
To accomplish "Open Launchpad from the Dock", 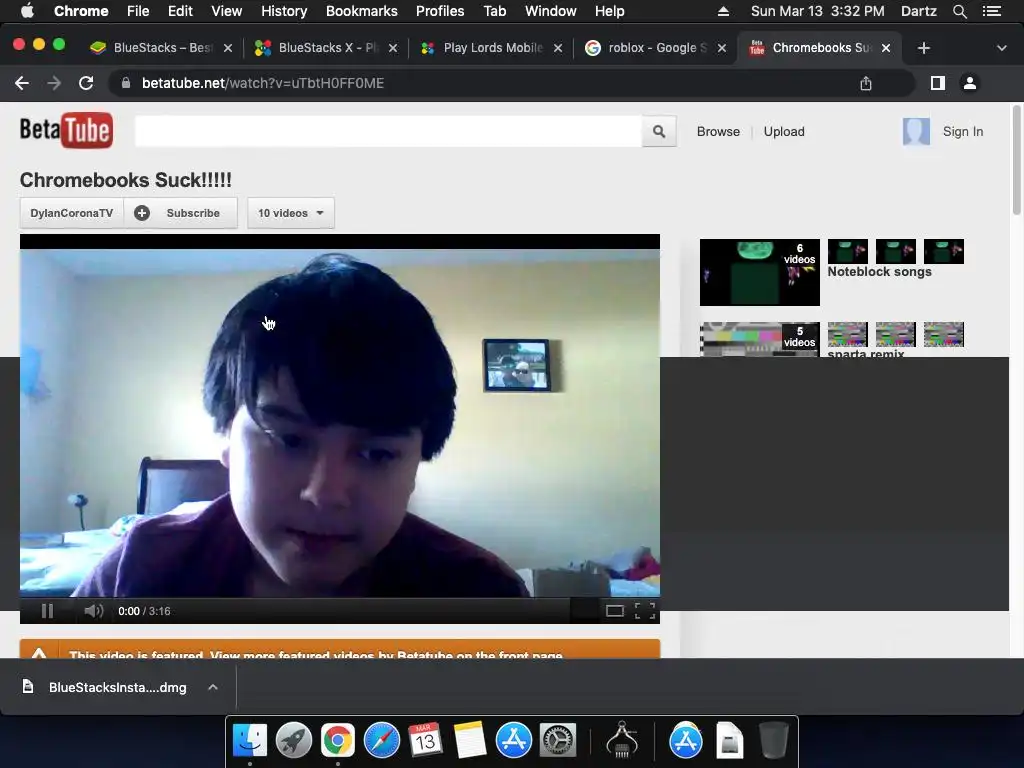I will (294, 740).
